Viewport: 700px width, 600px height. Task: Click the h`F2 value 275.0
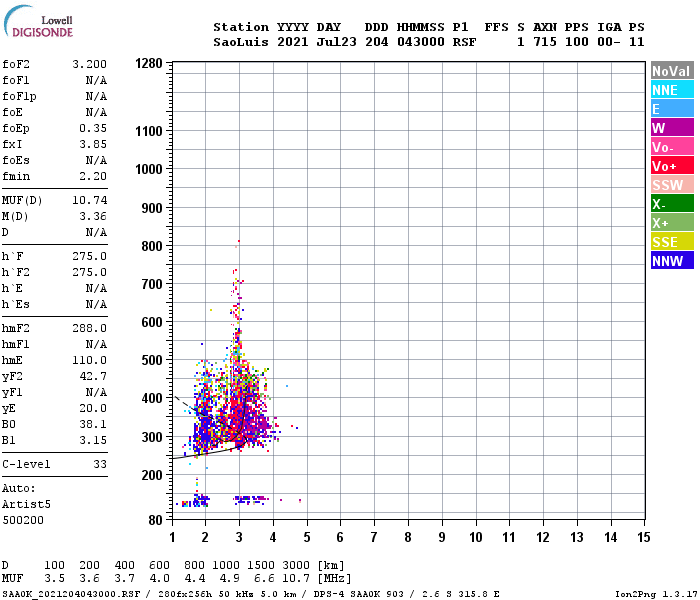coord(90,272)
